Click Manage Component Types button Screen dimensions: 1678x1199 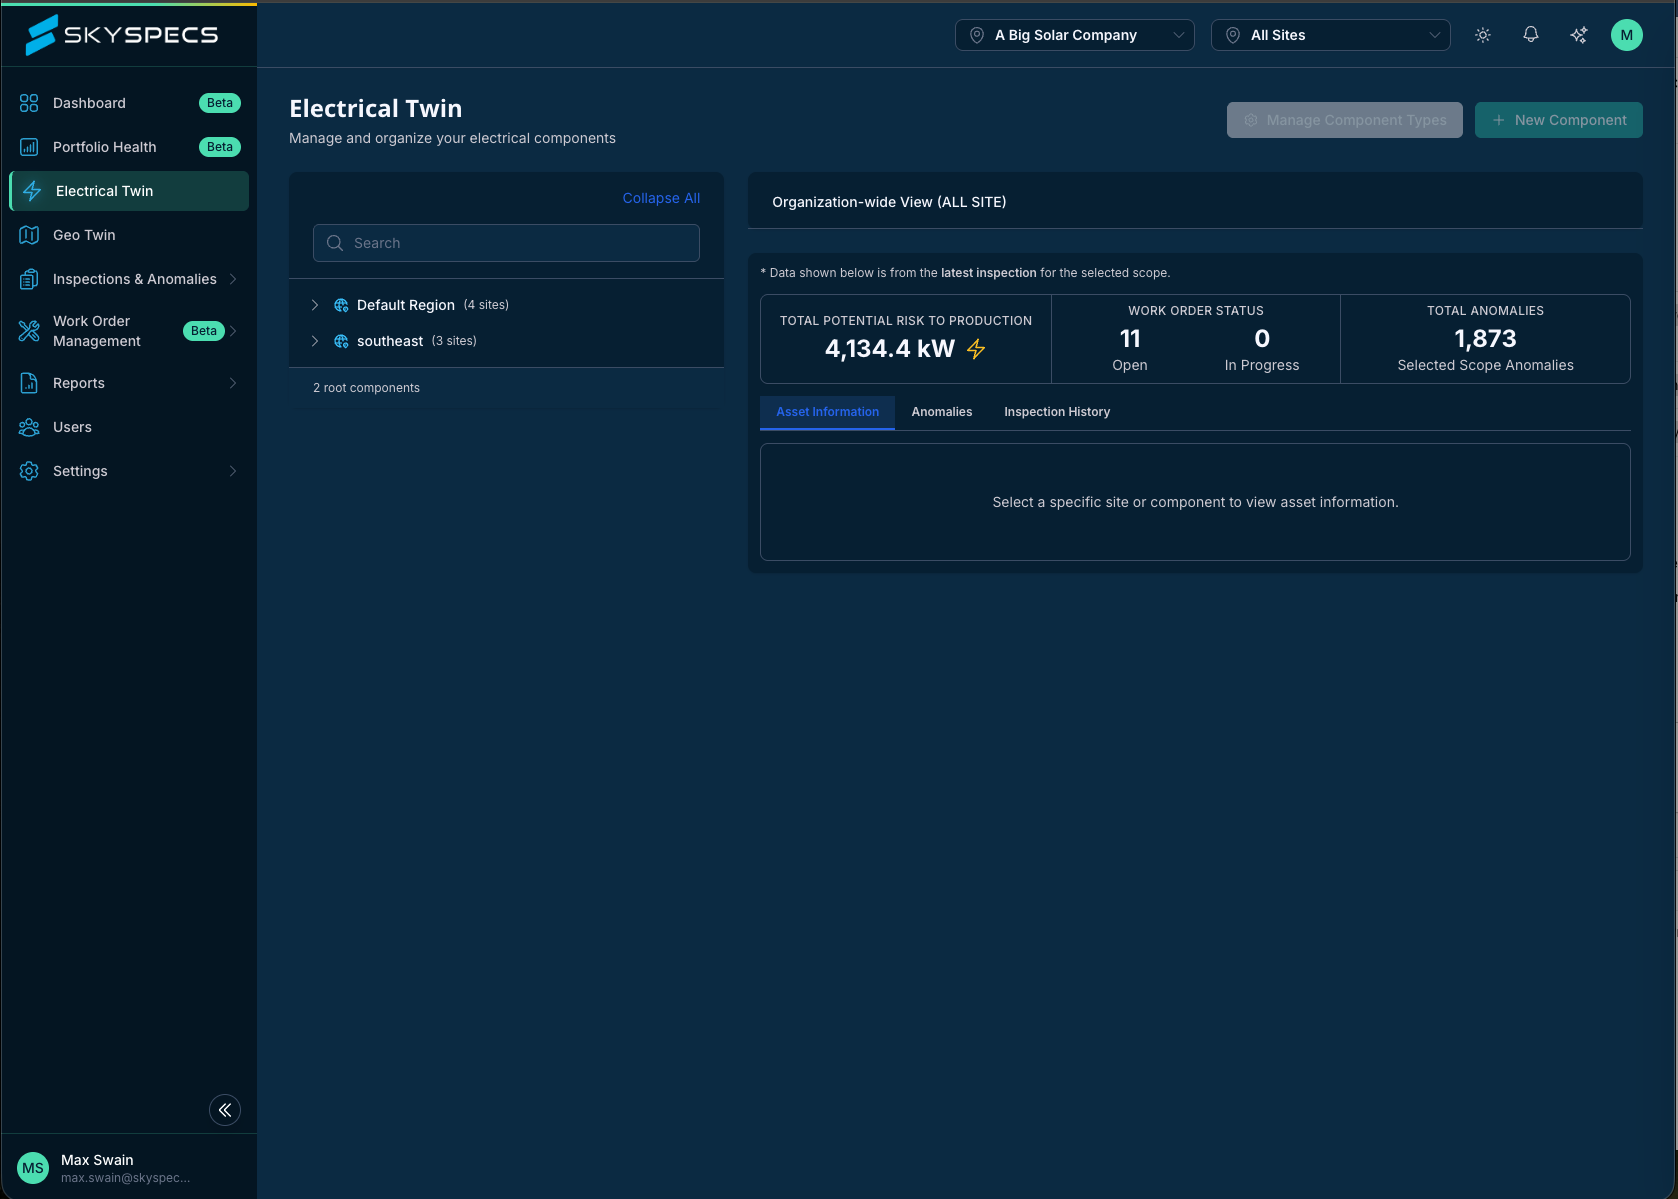1345,120
